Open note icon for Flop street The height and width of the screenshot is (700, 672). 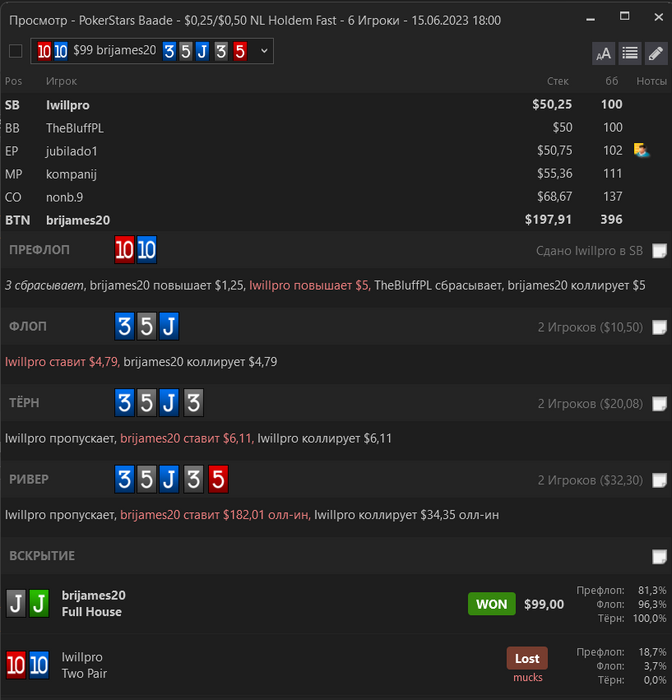659,327
